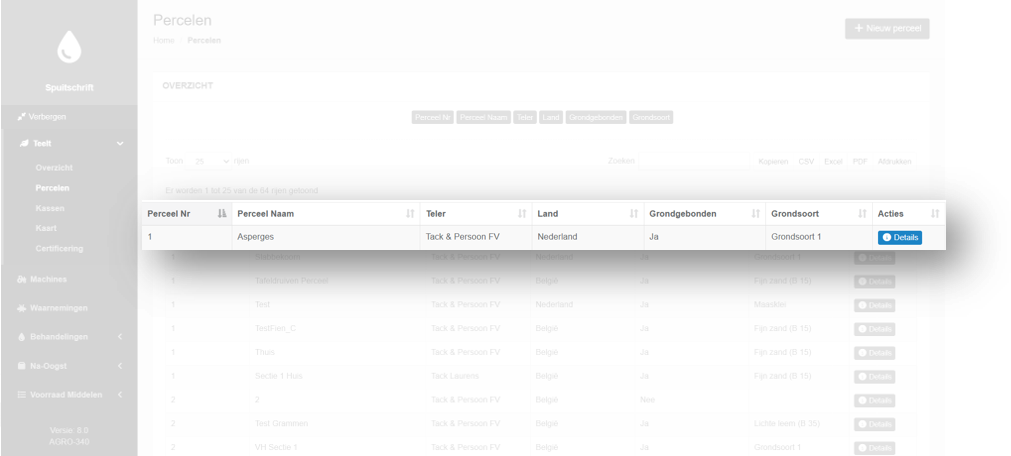Image resolution: width=1011 pixels, height=456 pixels.
Task: Open Details for the TestFien_C row
Action: point(874,329)
